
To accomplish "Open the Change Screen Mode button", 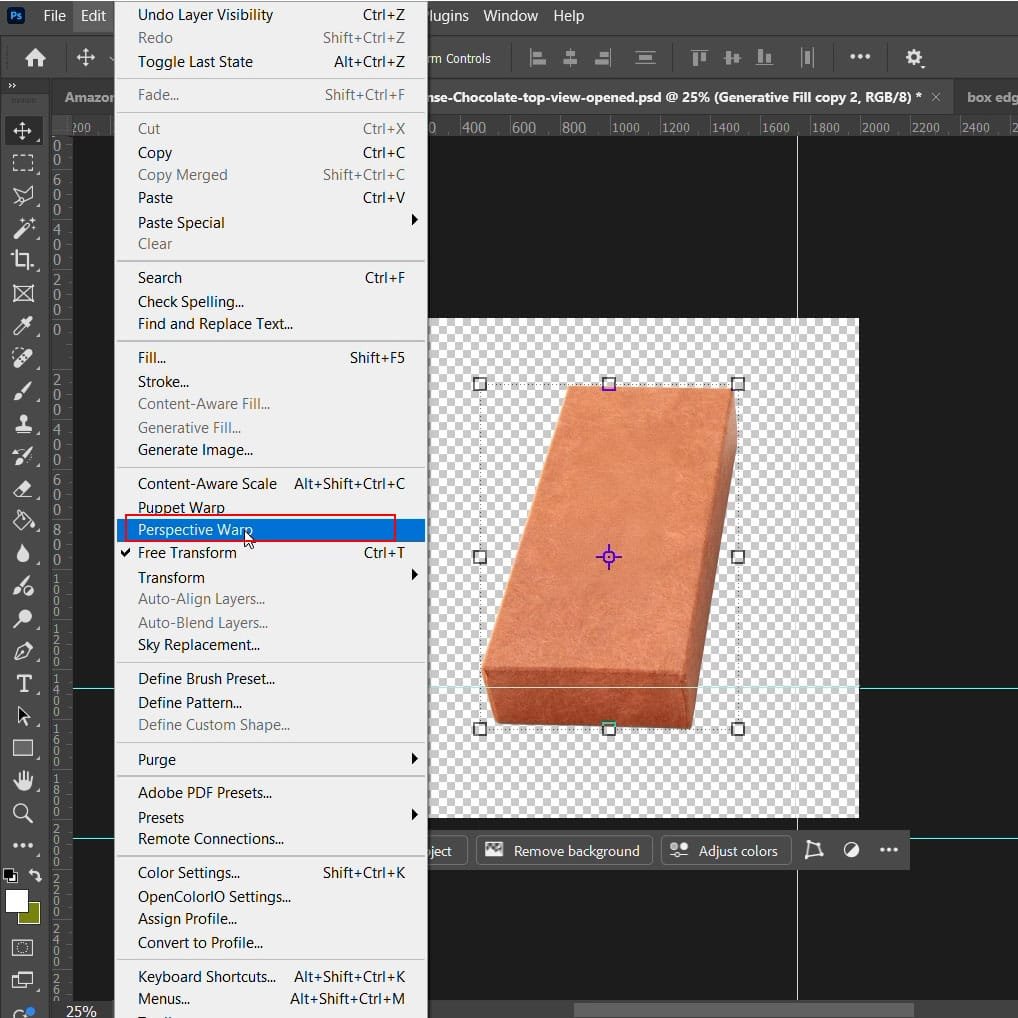I will pos(23,980).
